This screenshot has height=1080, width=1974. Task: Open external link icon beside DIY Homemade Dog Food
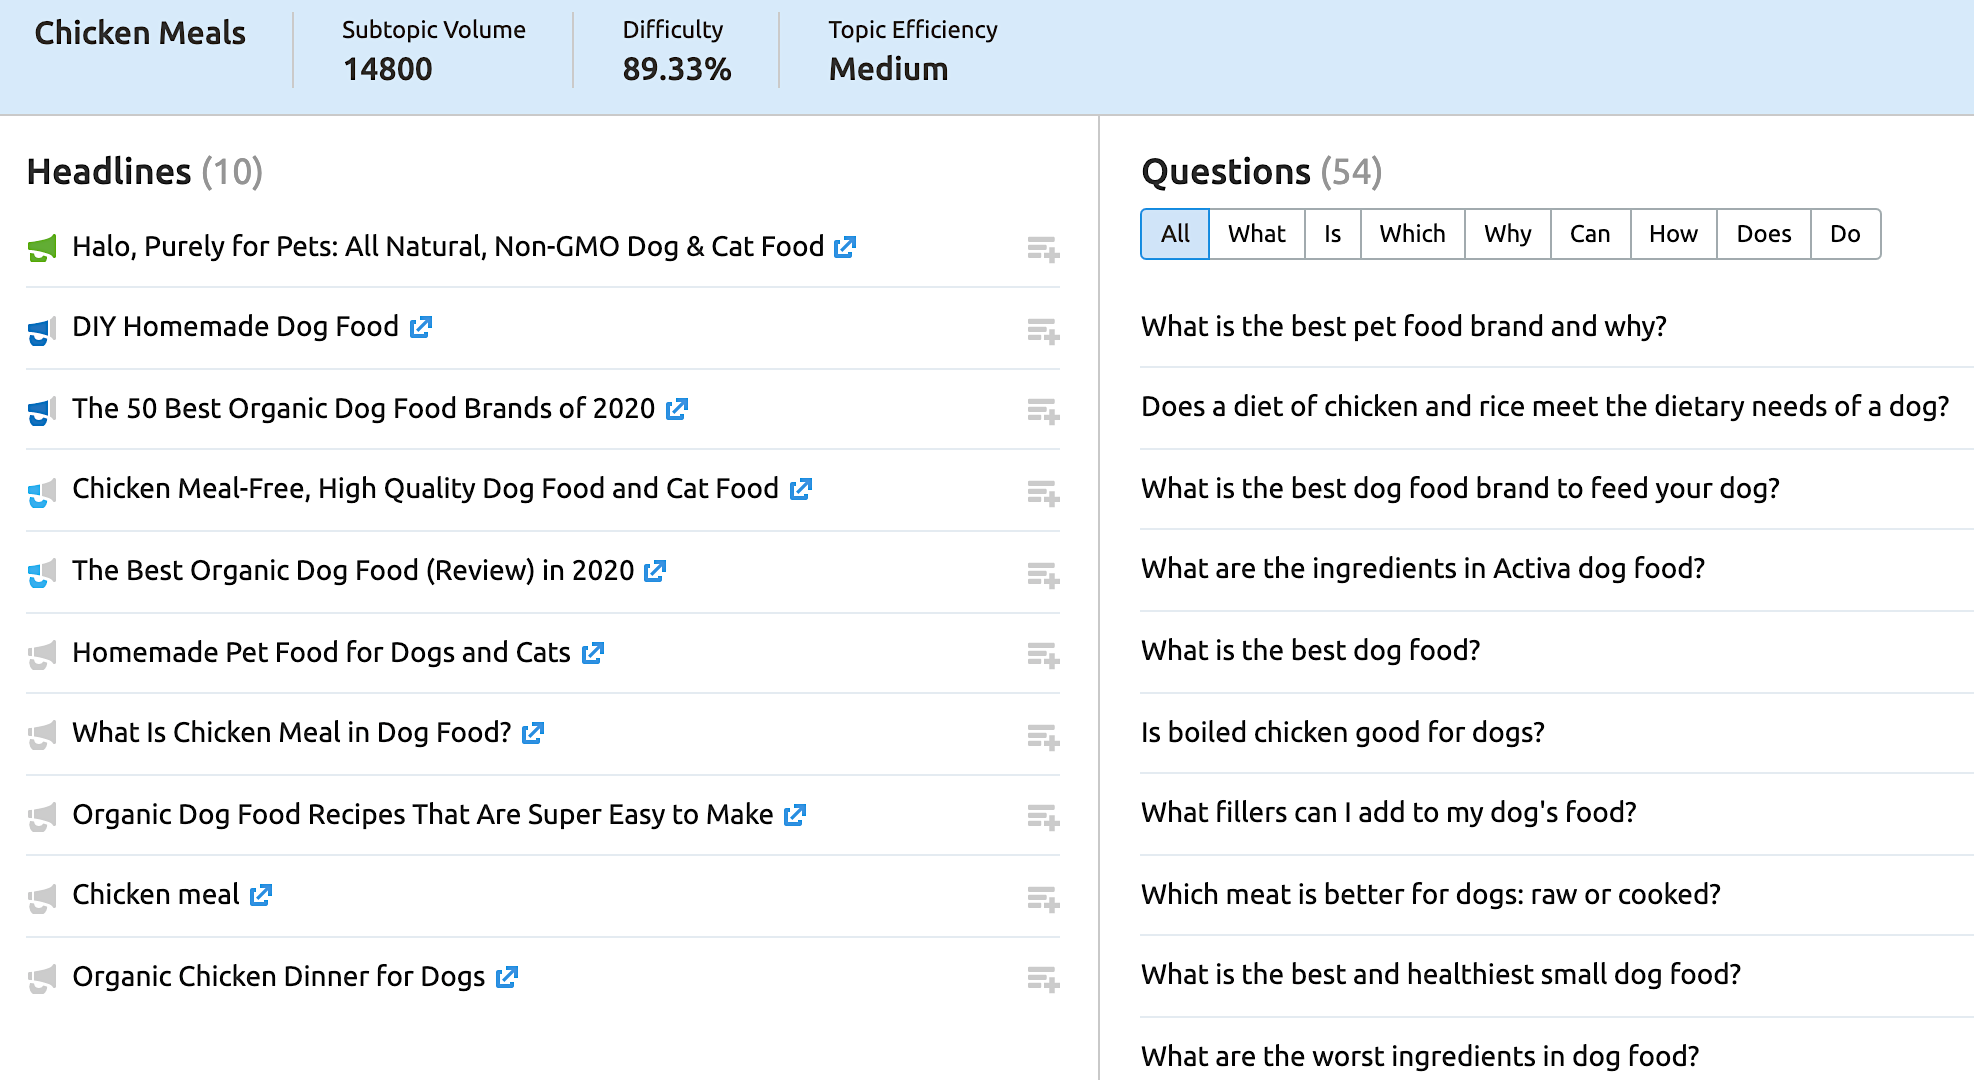pyautogui.click(x=421, y=327)
